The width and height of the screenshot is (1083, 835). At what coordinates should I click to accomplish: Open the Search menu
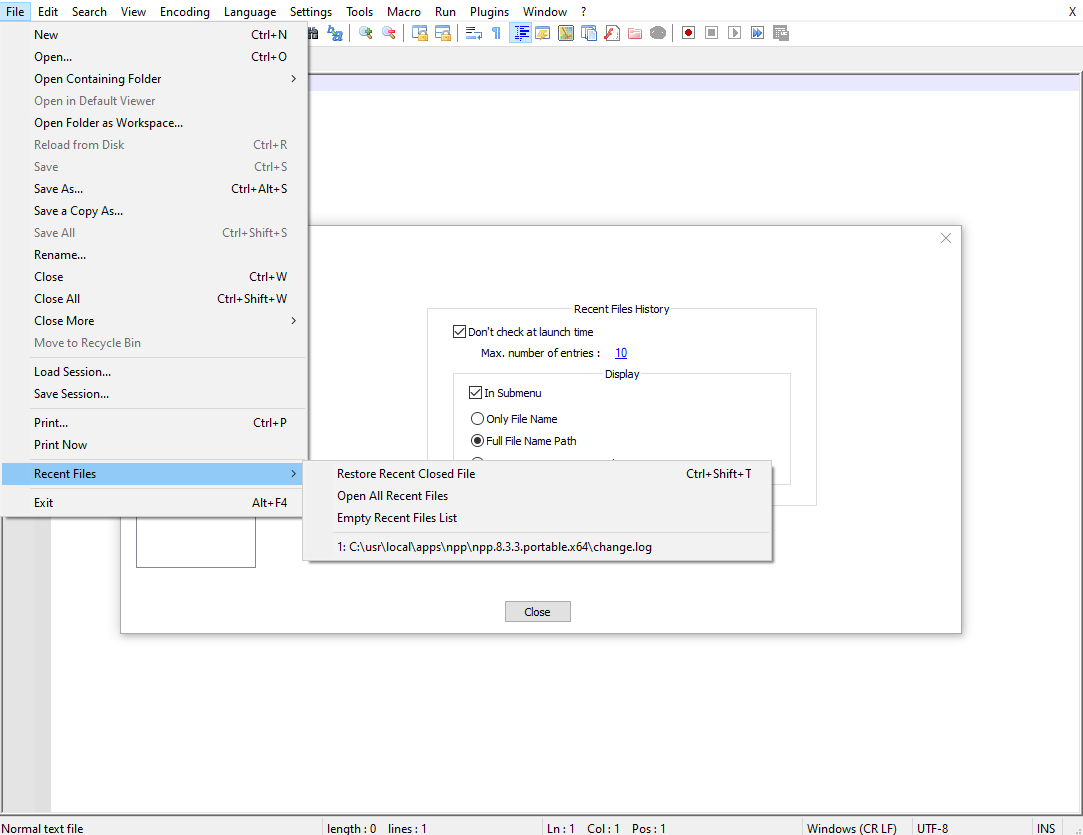(x=89, y=12)
